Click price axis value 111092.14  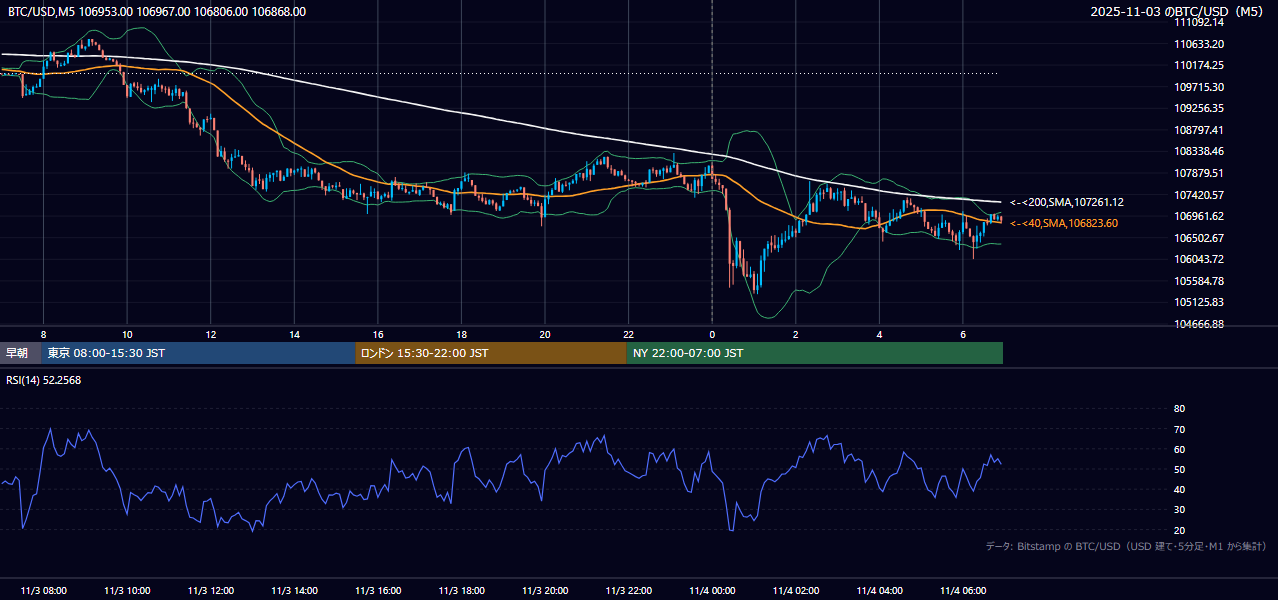point(1199,22)
